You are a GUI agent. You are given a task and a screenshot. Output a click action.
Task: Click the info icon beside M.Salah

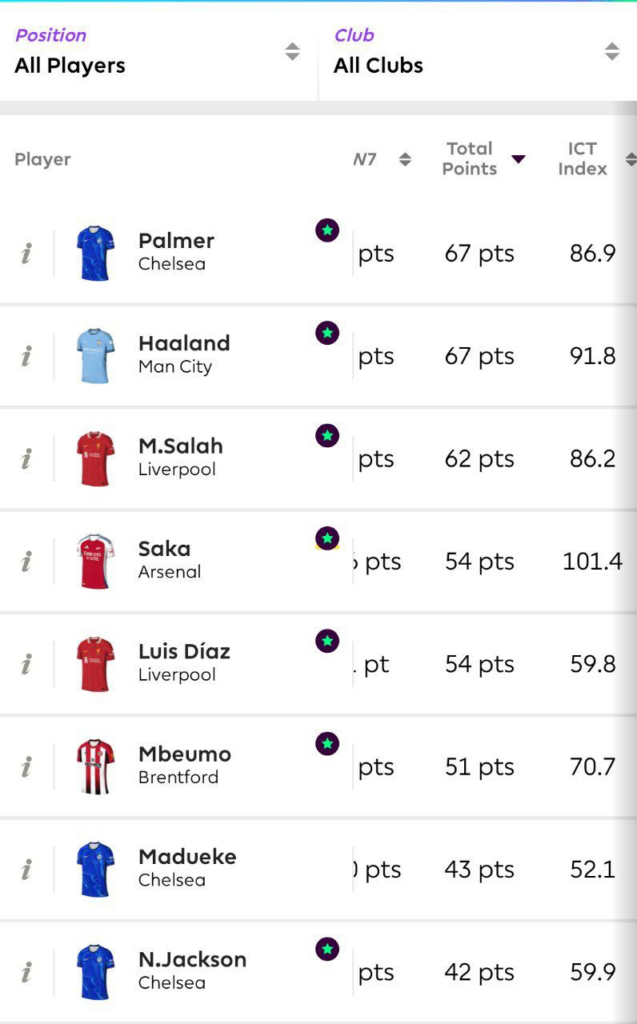coord(26,459)
